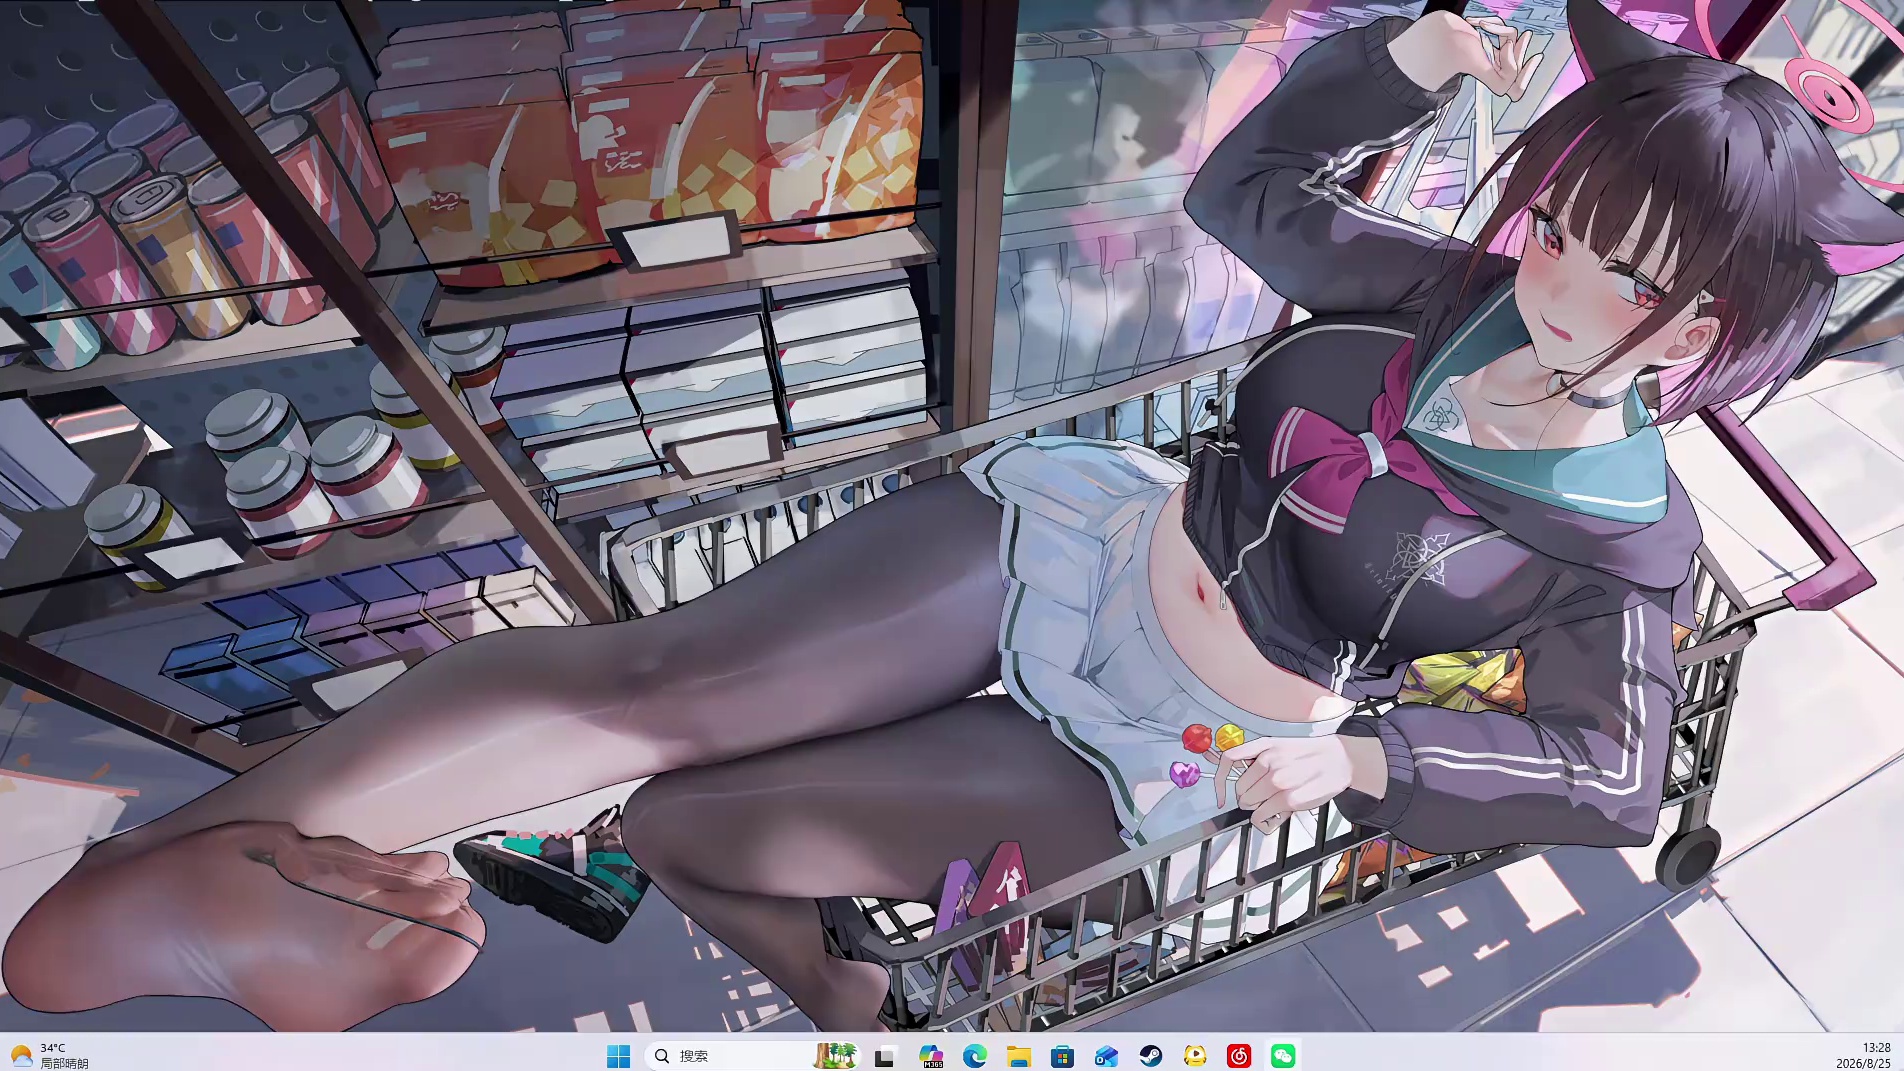Viewport: 1904px width, 1071px height.
Task: Open the Windows Start menu
Action: tap(619, 1056)
